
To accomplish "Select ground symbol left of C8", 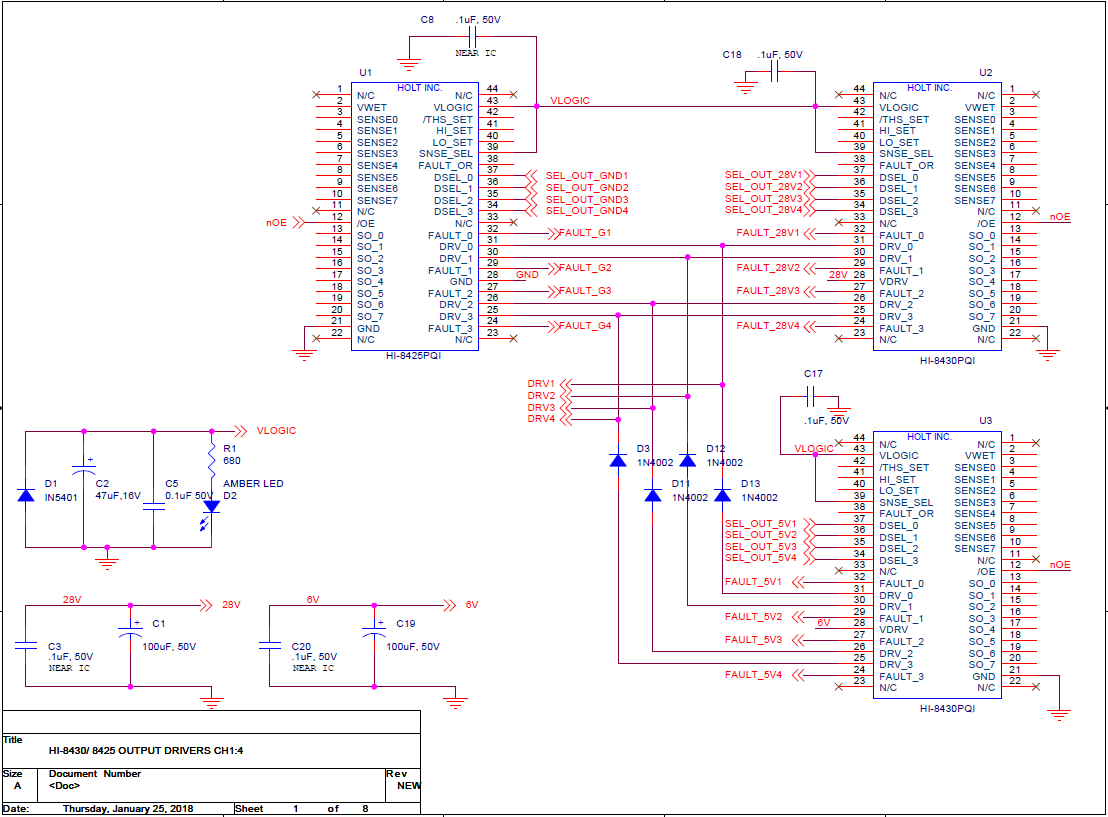I will click(x=409, y=64).
